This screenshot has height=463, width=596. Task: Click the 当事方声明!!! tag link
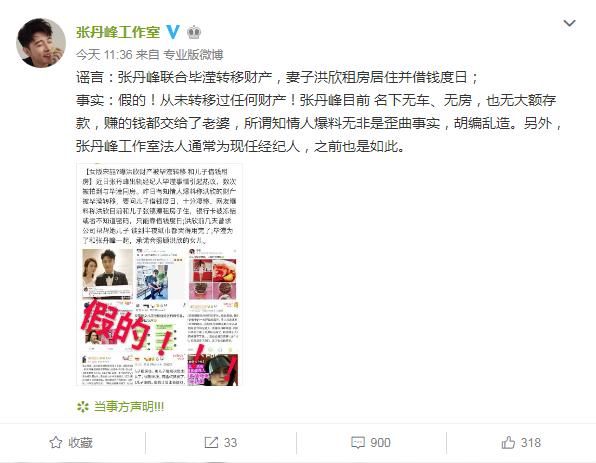pyautogui.click(x=128, y=407)
